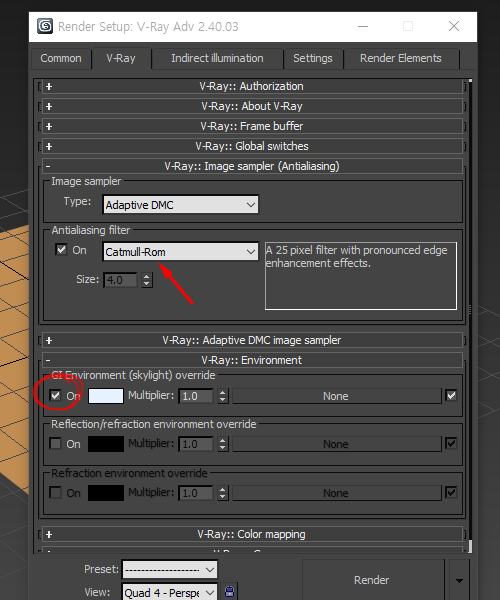
Task: Open the Indirect illumination tab
Action: (x=217, y=59)
